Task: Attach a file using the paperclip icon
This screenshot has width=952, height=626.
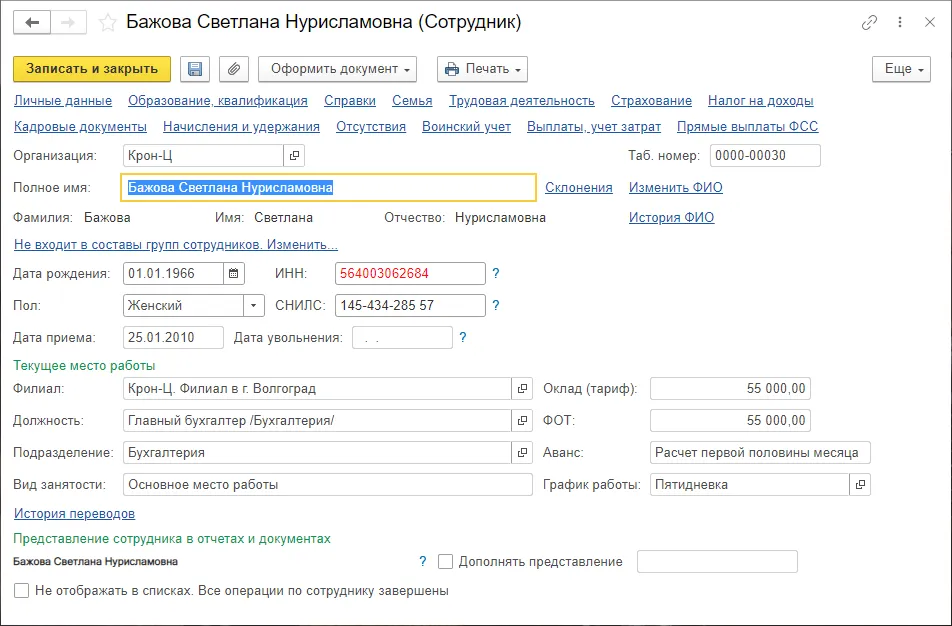Action: click(x=234, y=69)
